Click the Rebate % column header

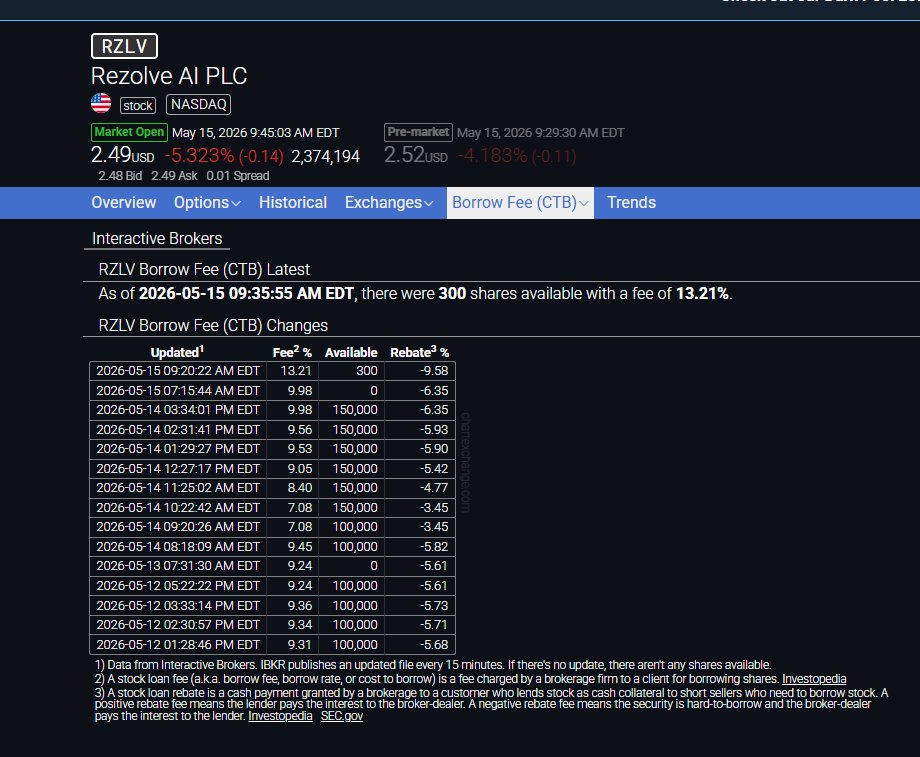pos(420,352)
